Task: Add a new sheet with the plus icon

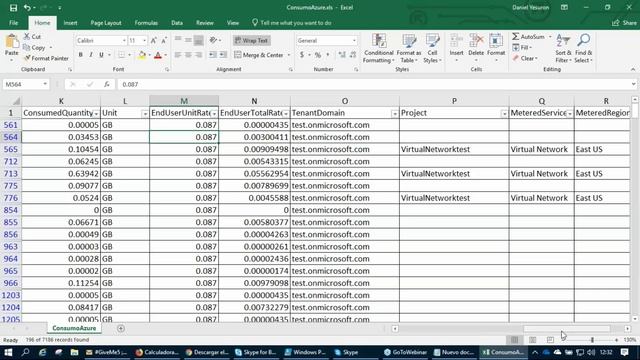Action: [121, 328]
